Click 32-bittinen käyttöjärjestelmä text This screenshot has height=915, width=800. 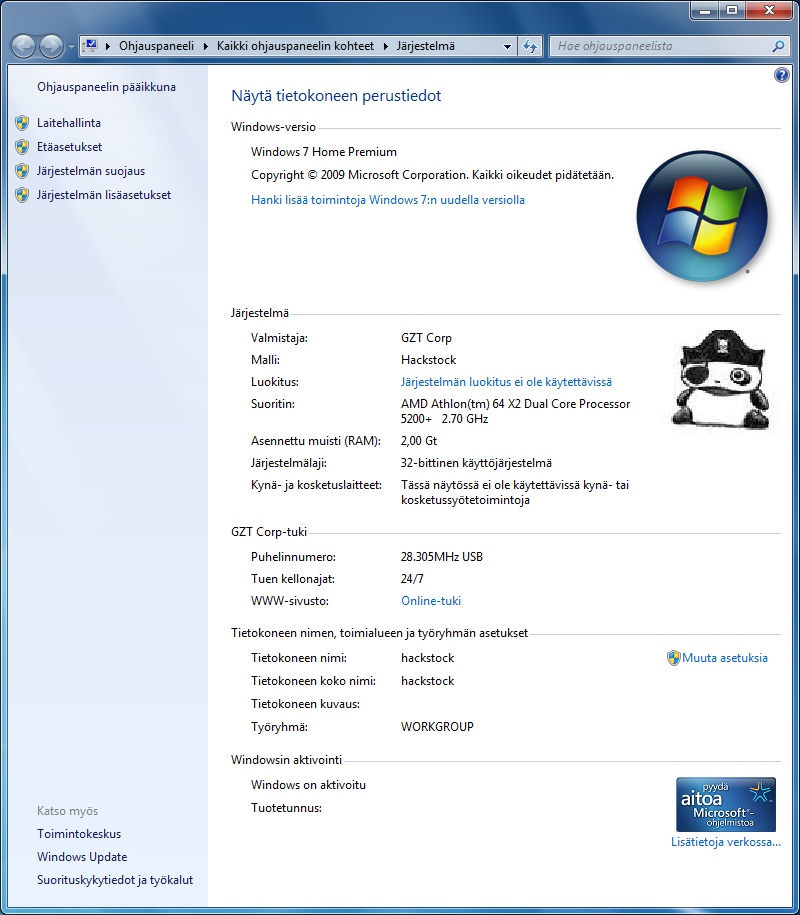(476, 463)
